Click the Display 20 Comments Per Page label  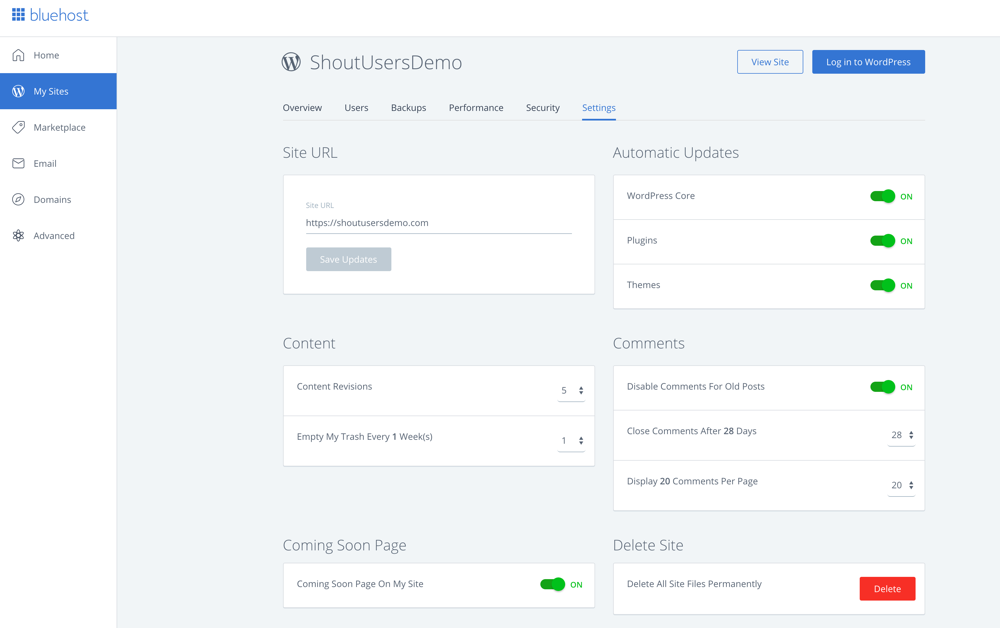click(x=692, y=481)
